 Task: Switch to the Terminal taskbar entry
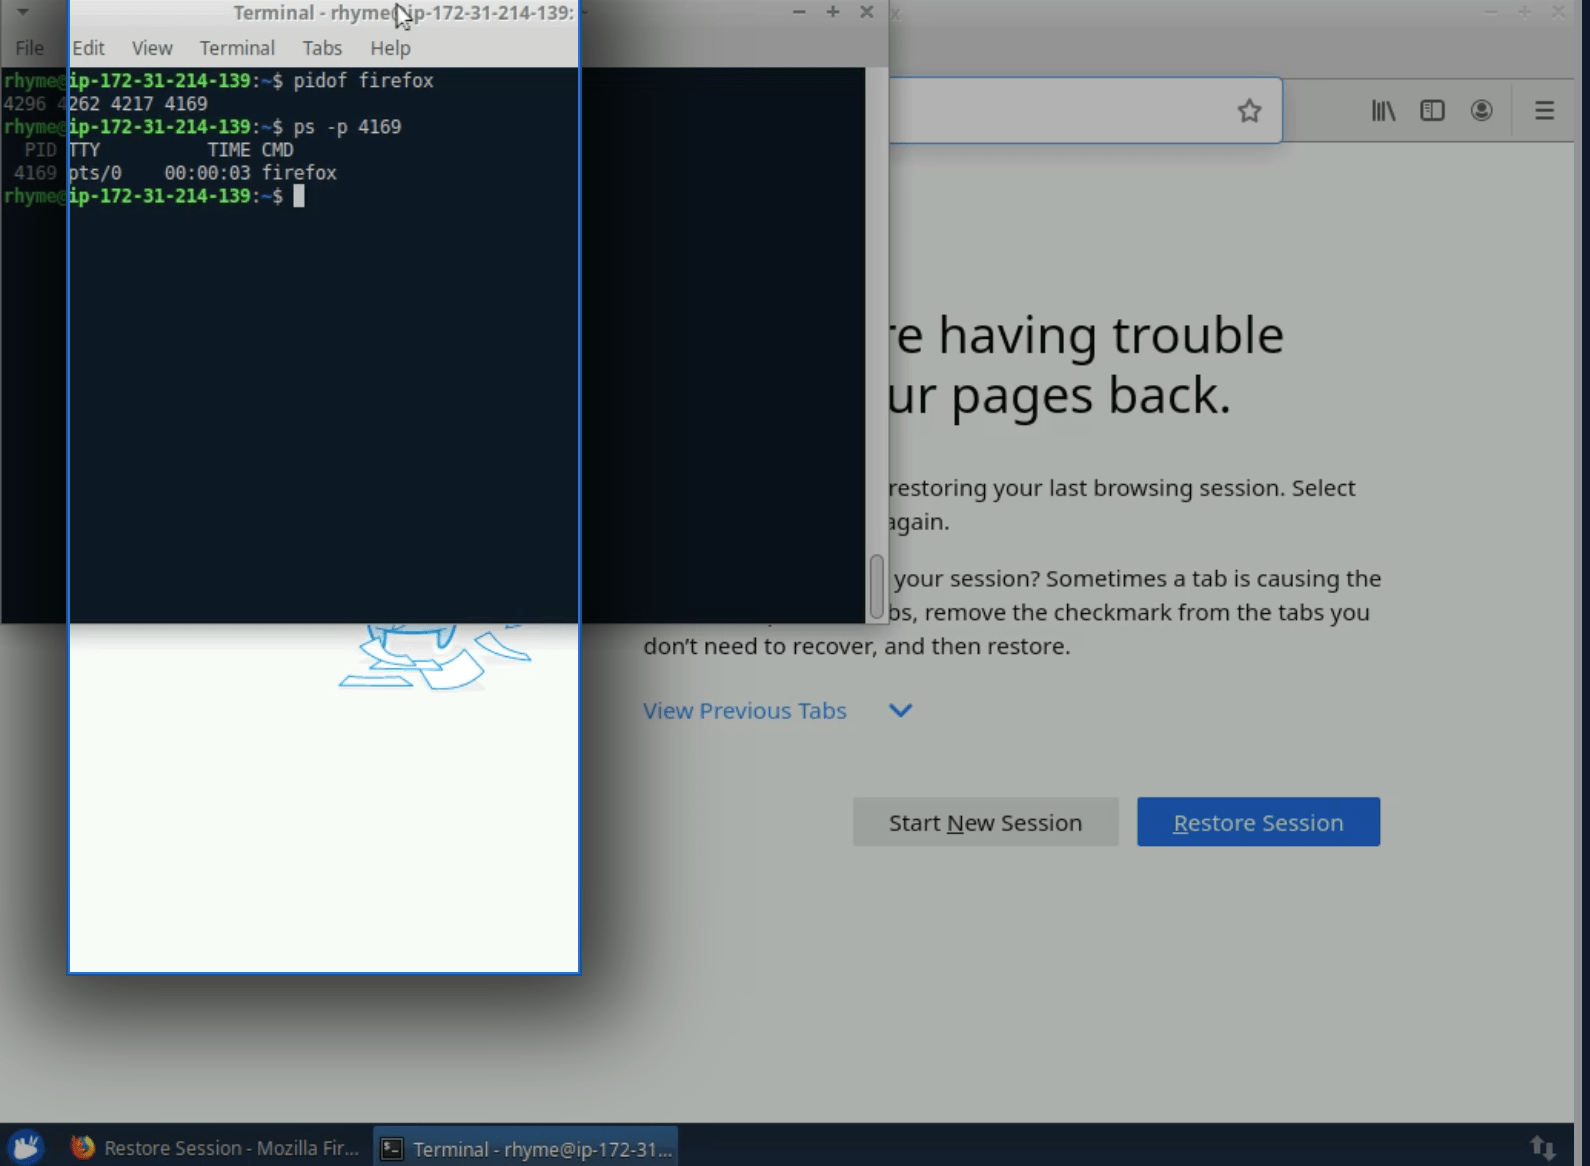click(x=527, y=1148)
